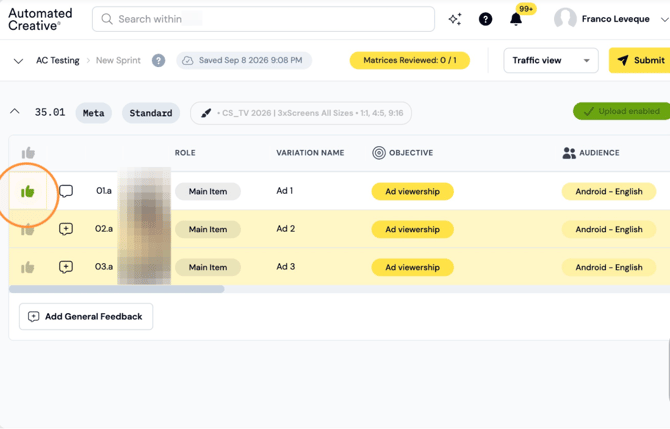Click the CS_TV 2026 template pill
This screenshot has height=429, width=670.
301,113
